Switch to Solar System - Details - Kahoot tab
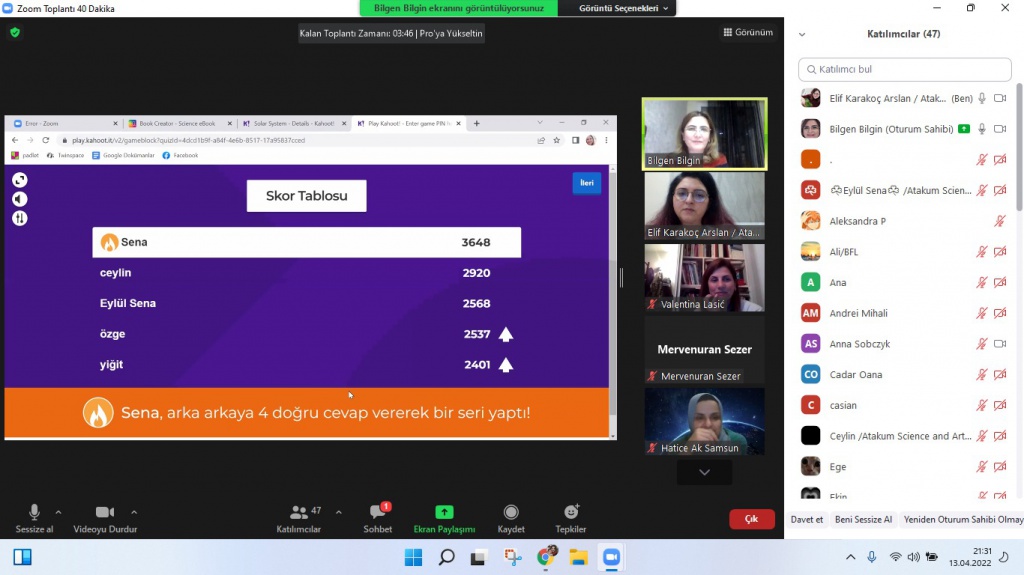Image resolution: width=1024 pixels, height=575 pixels. click(x=294, y=123)
